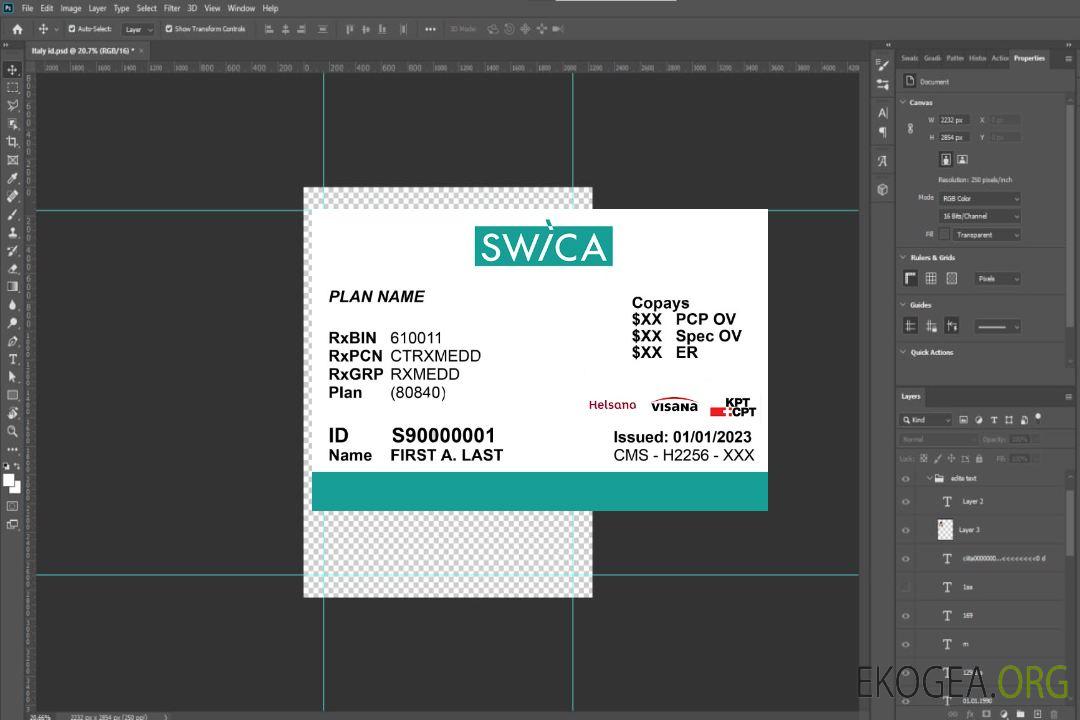Switch to the Swatches tab

(x=909, y=58)
